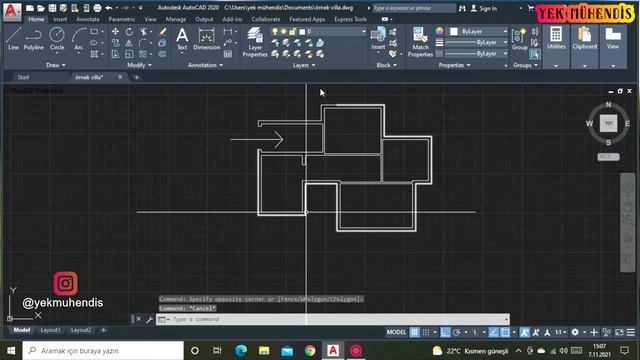The image size is (640, 360).
Task: Click the Mirror tool icon
Action: (129, 43)
